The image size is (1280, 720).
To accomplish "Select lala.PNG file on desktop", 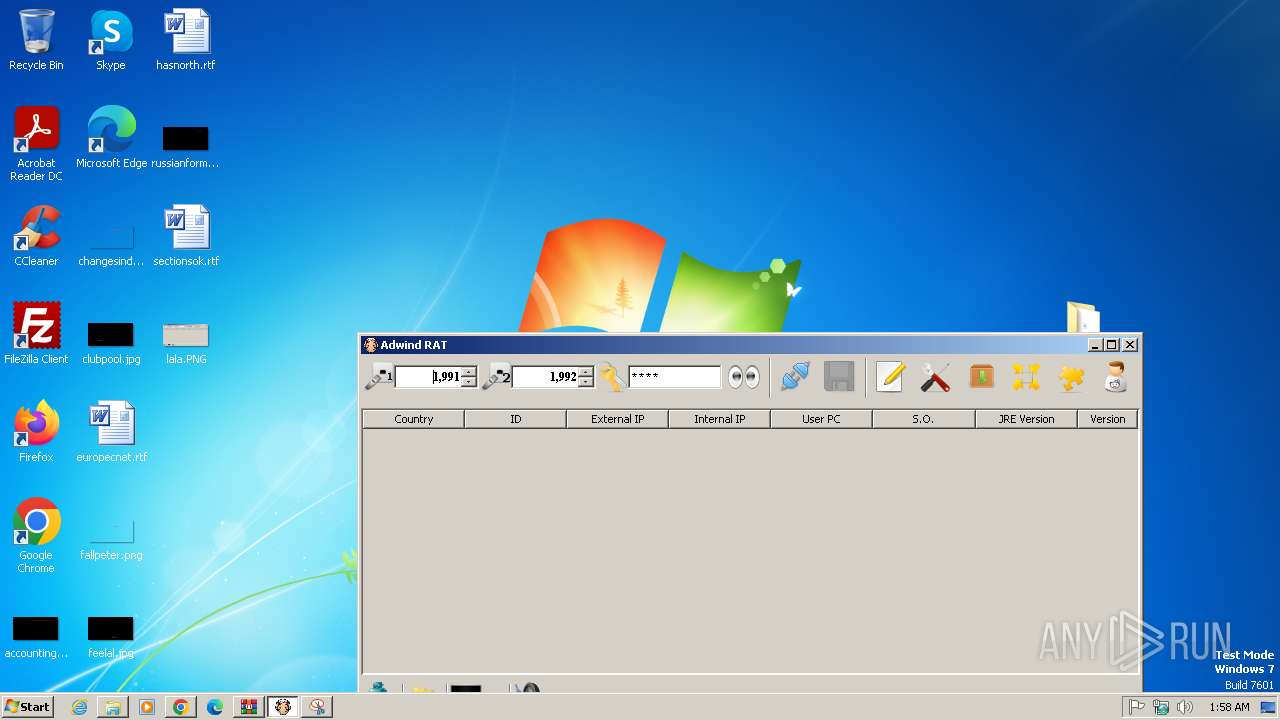I will (186, 343).
